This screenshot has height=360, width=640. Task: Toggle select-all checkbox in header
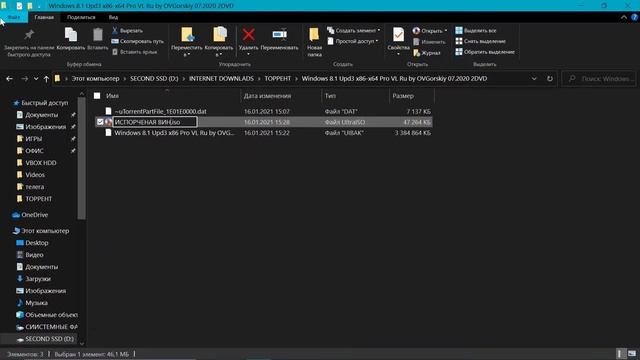click(x=97, y=96)
